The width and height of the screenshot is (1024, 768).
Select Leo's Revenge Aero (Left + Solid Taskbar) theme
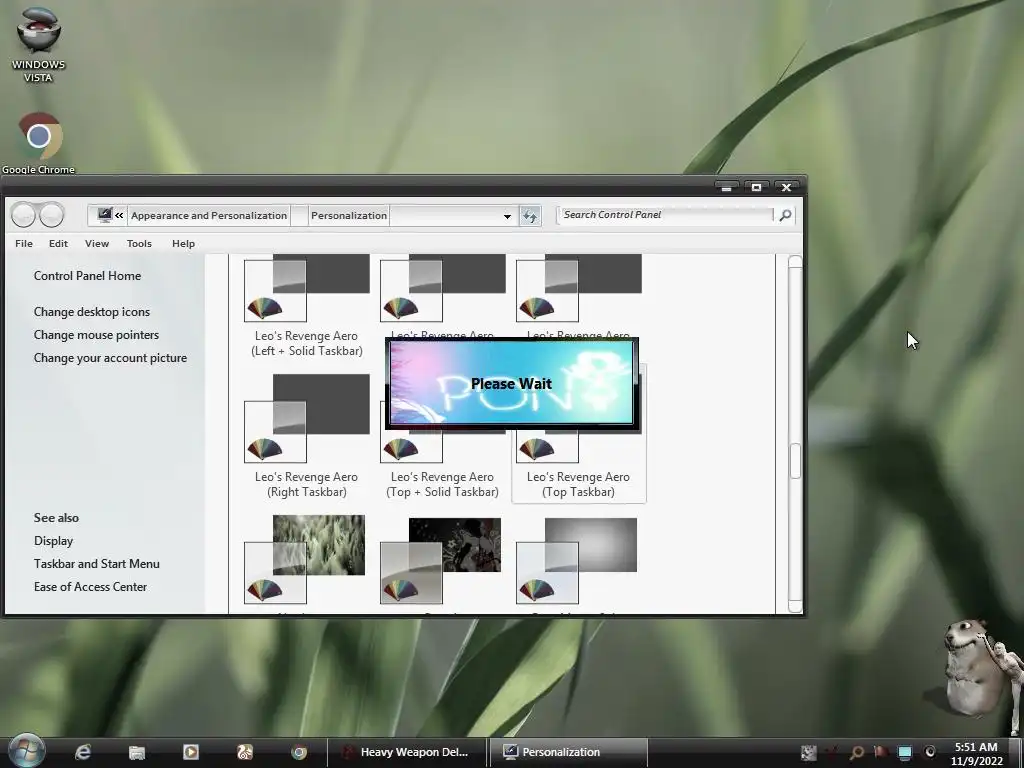[306, 306]
